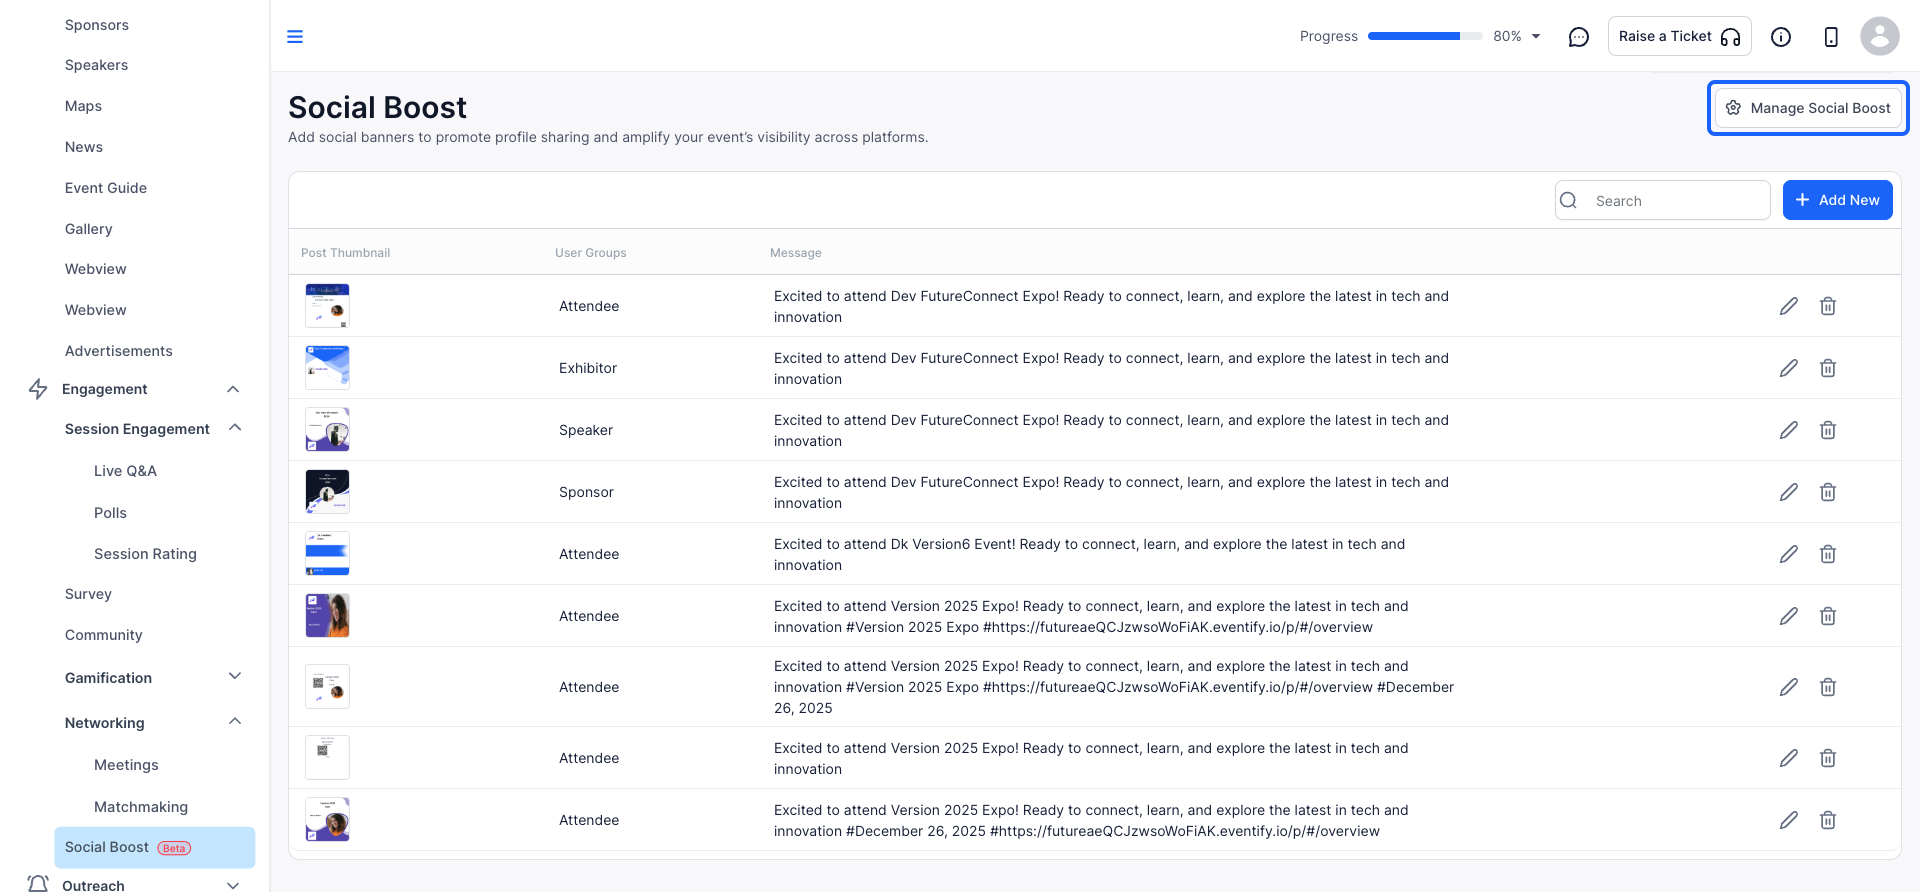Image resolution: width=1920 pixels, height=892 pixels.
Task: Open the user profile avatar
Action: click(x=1880, y=36)
